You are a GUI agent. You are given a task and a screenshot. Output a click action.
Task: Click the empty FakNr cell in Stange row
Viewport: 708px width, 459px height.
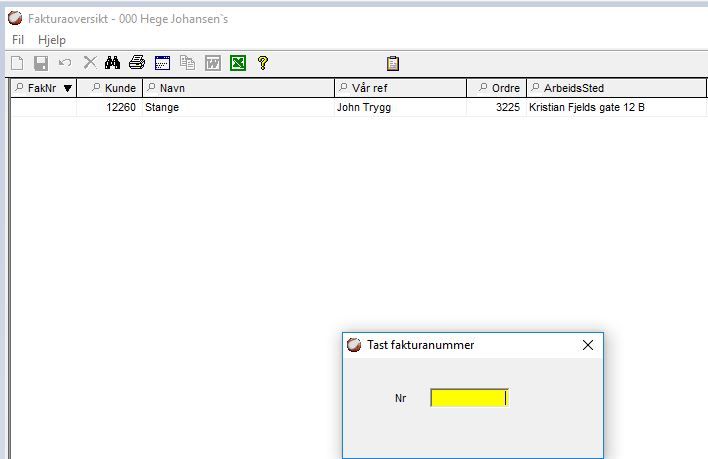44,107
